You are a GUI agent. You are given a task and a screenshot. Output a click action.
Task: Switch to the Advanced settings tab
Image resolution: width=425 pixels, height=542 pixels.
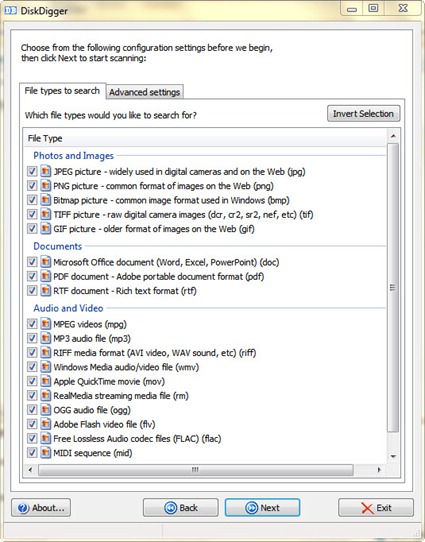point(144,92)
